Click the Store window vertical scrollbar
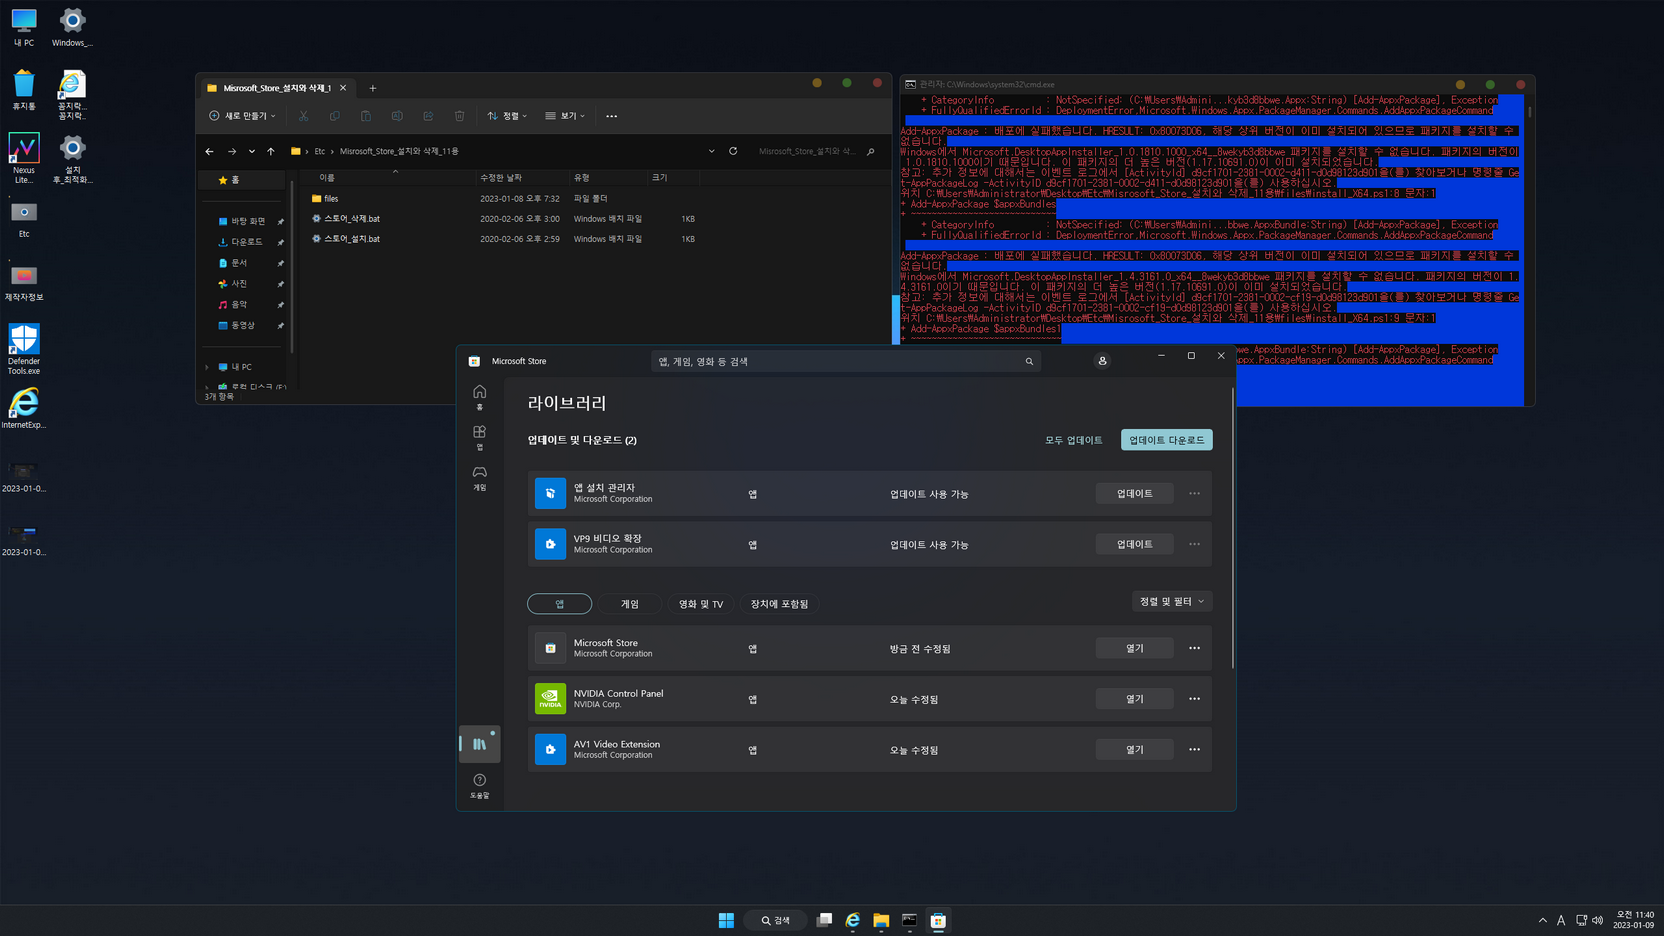This screenshot has width=1664, height=936. [1232, 530]
